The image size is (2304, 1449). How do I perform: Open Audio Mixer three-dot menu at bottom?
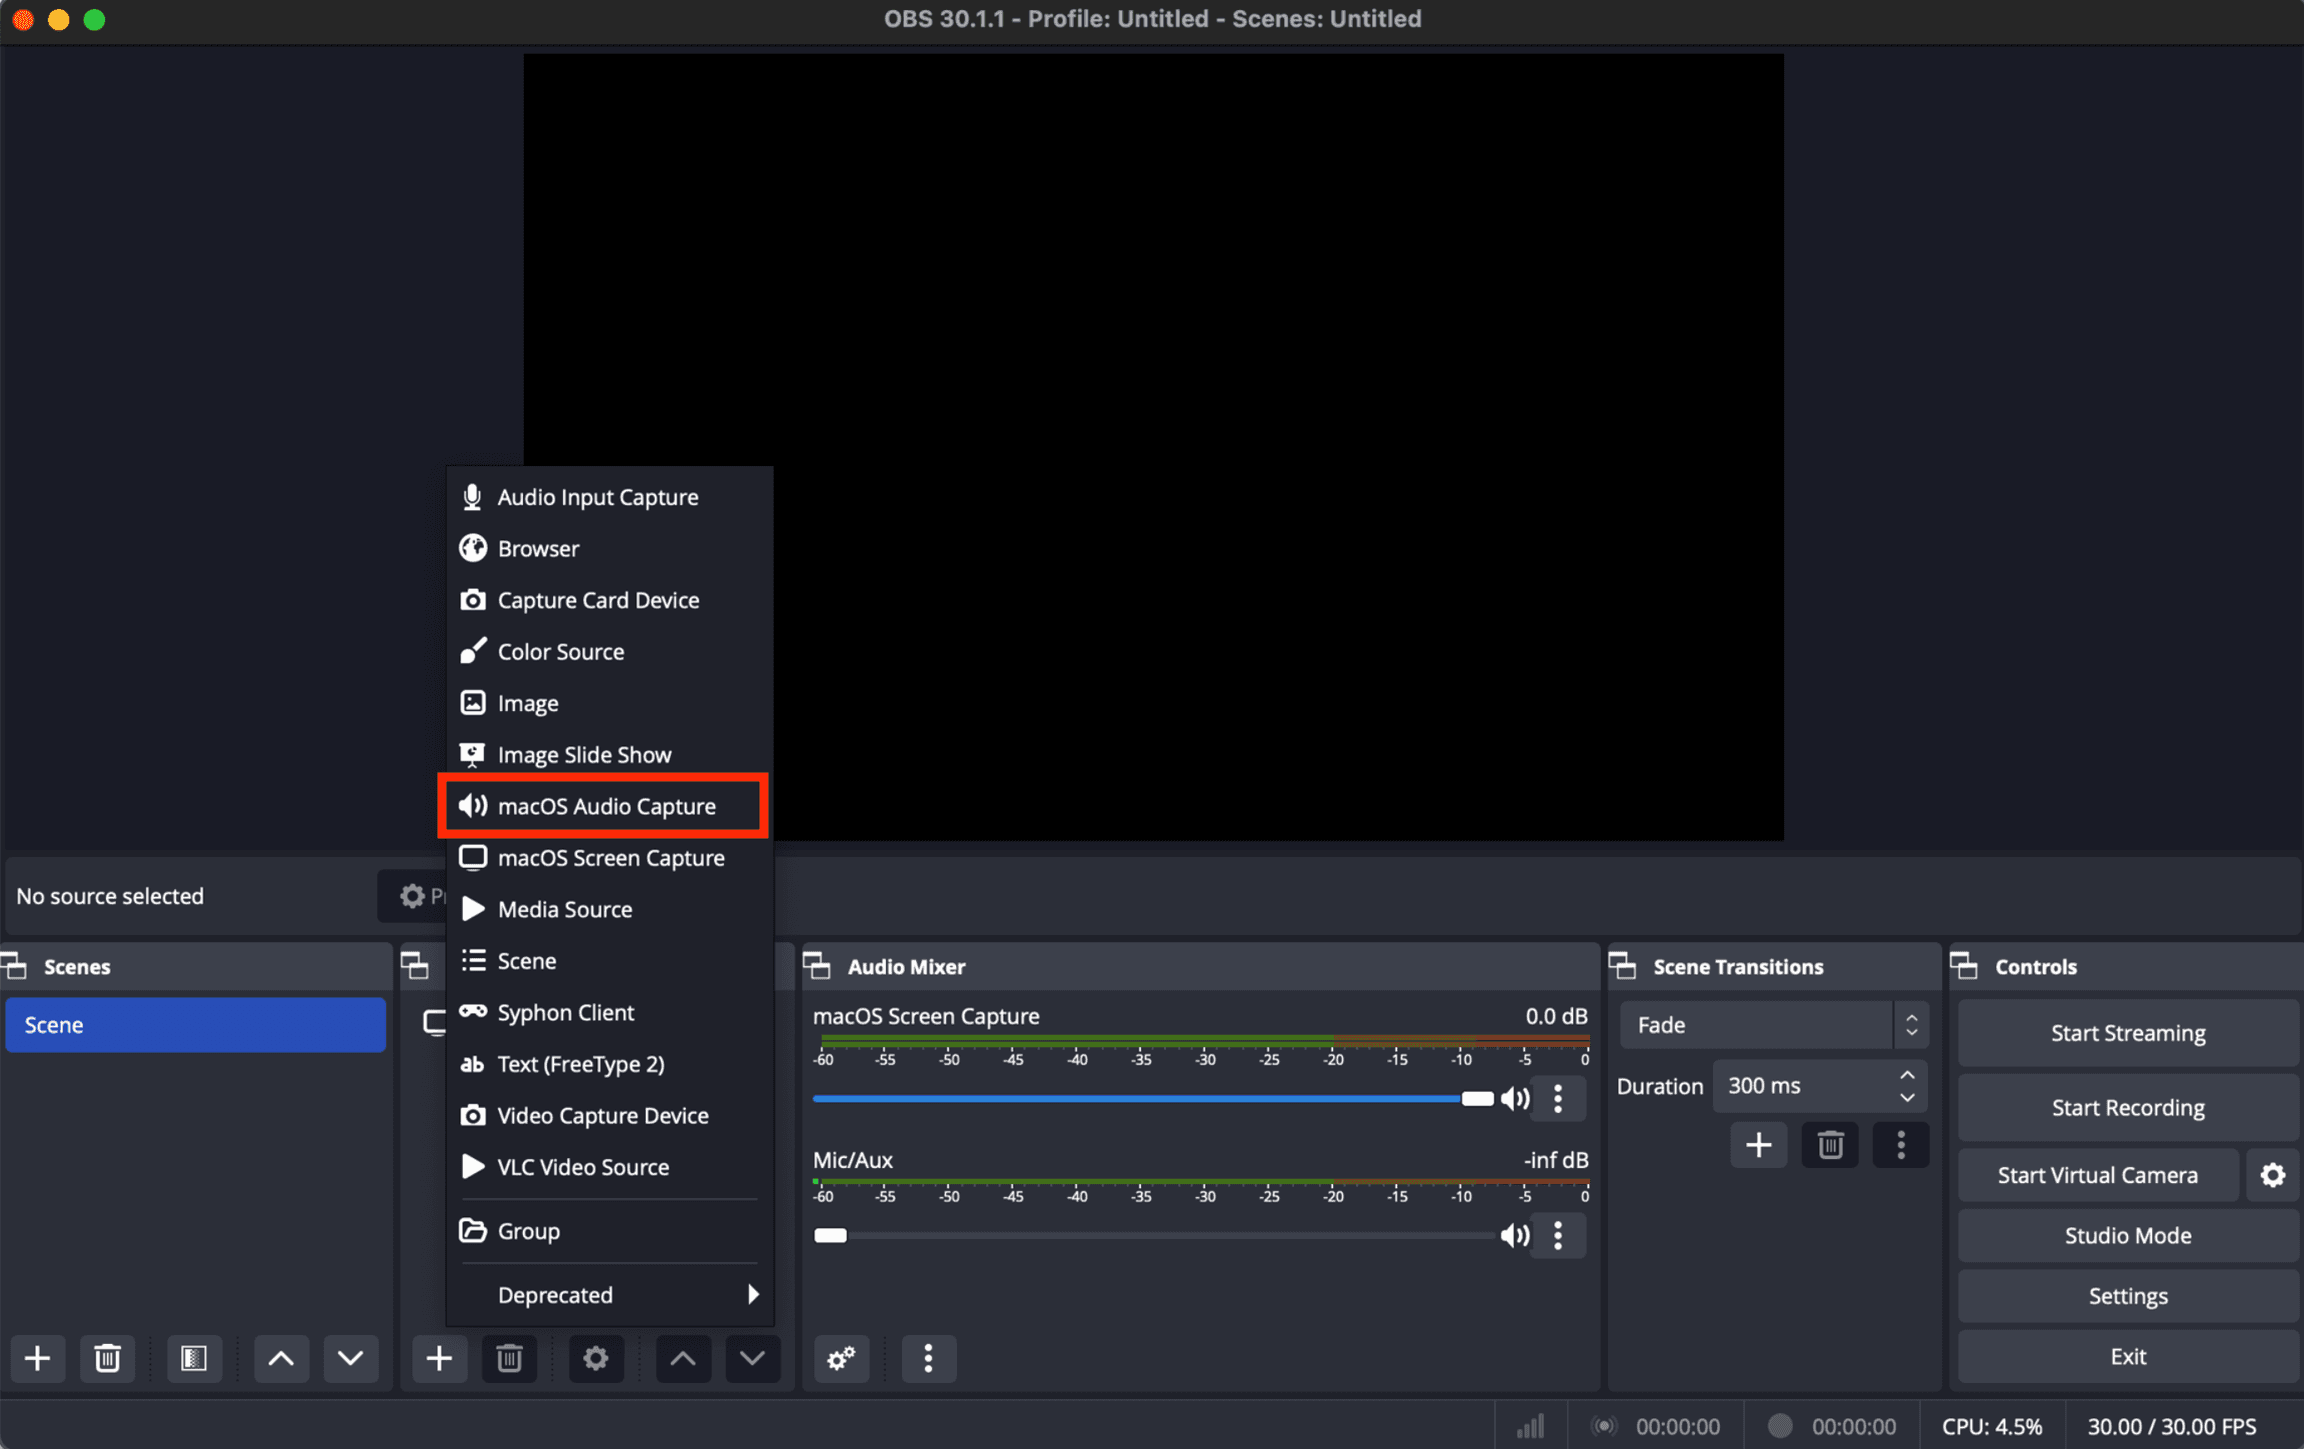pyautogui.click(x=928, y=1358)
